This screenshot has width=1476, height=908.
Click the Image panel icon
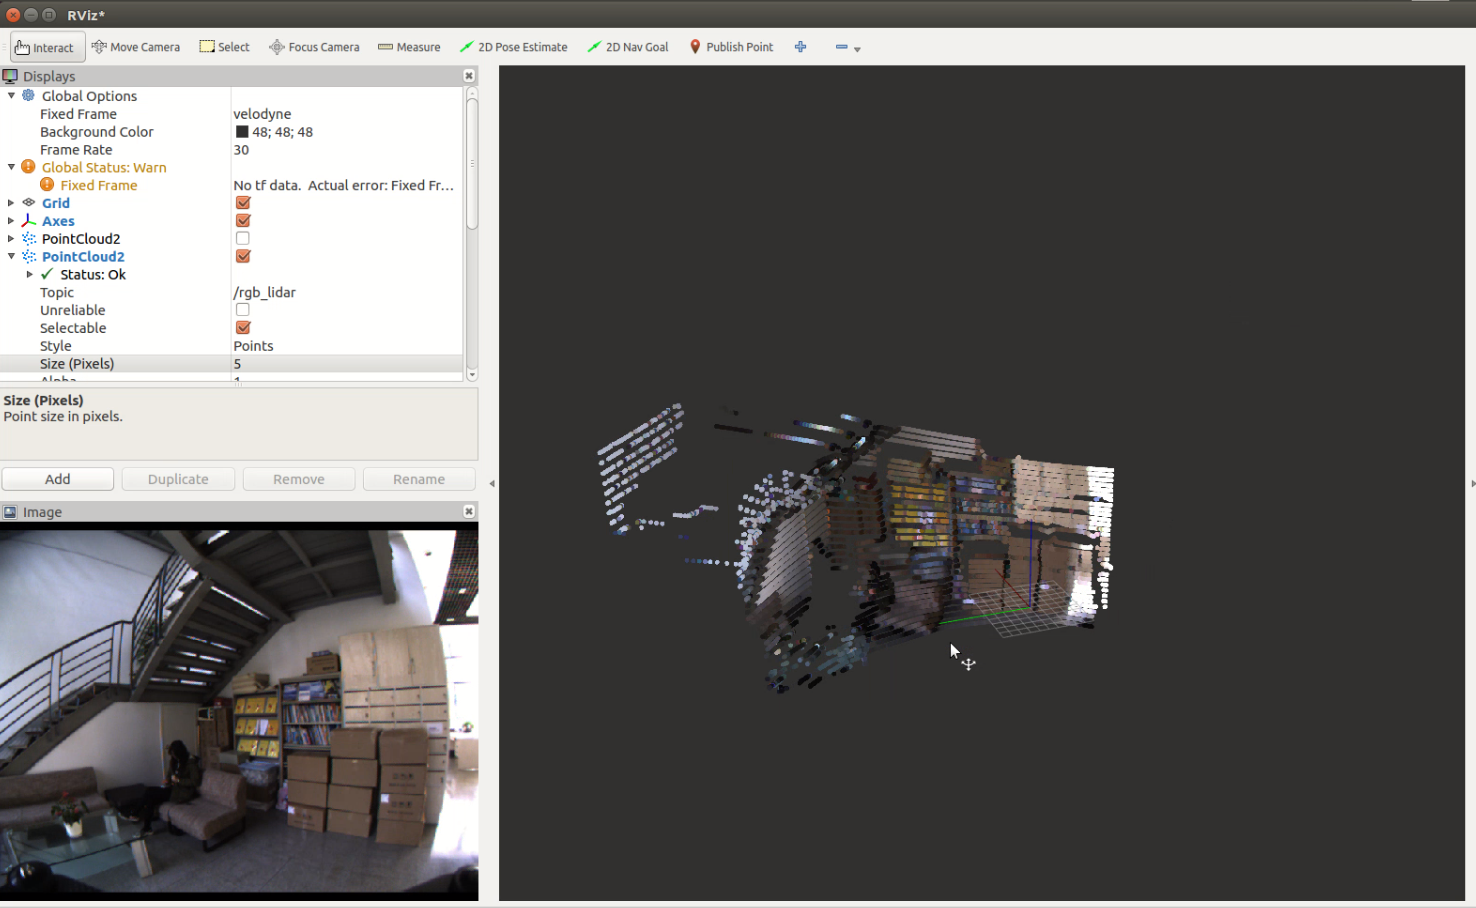[10, 512]
